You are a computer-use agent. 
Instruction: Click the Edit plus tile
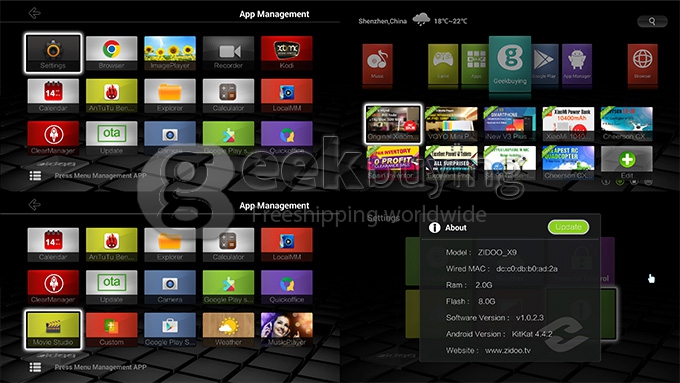click(x=627, y=162)
